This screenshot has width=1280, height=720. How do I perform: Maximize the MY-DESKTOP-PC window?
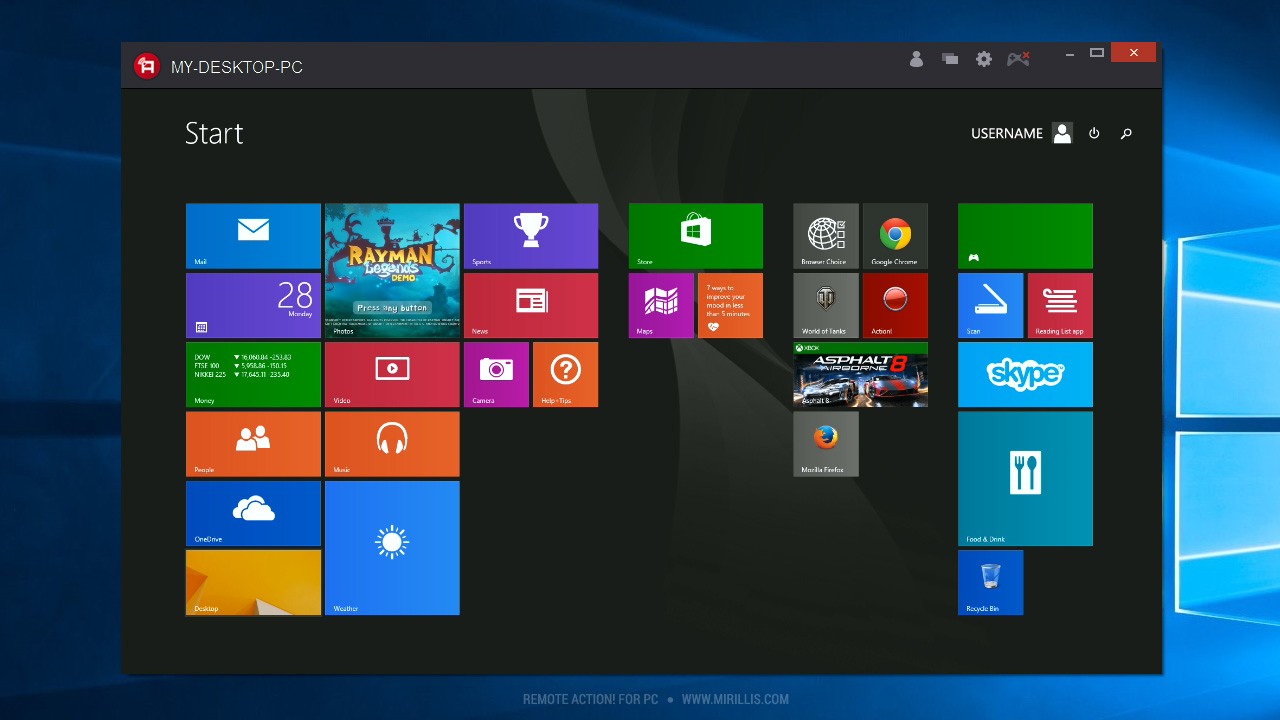point(1097,53)
